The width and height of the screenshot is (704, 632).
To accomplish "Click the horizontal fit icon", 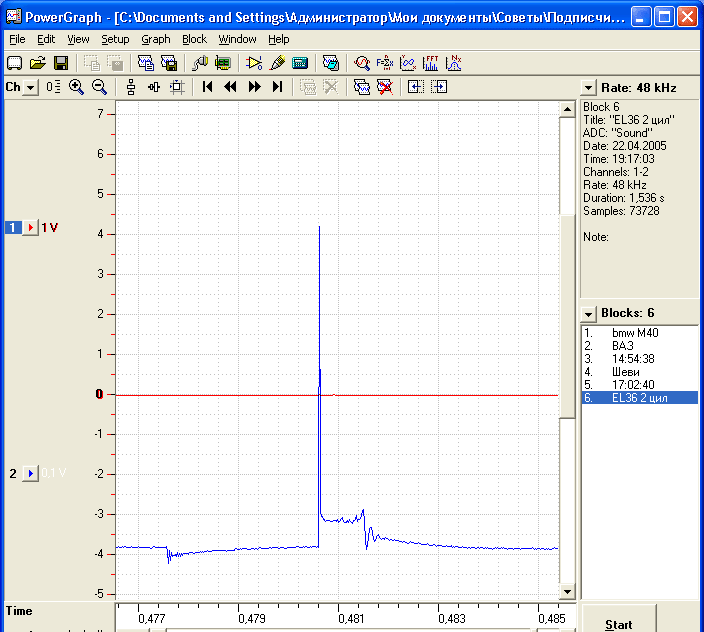I will [x=154, y=87].
